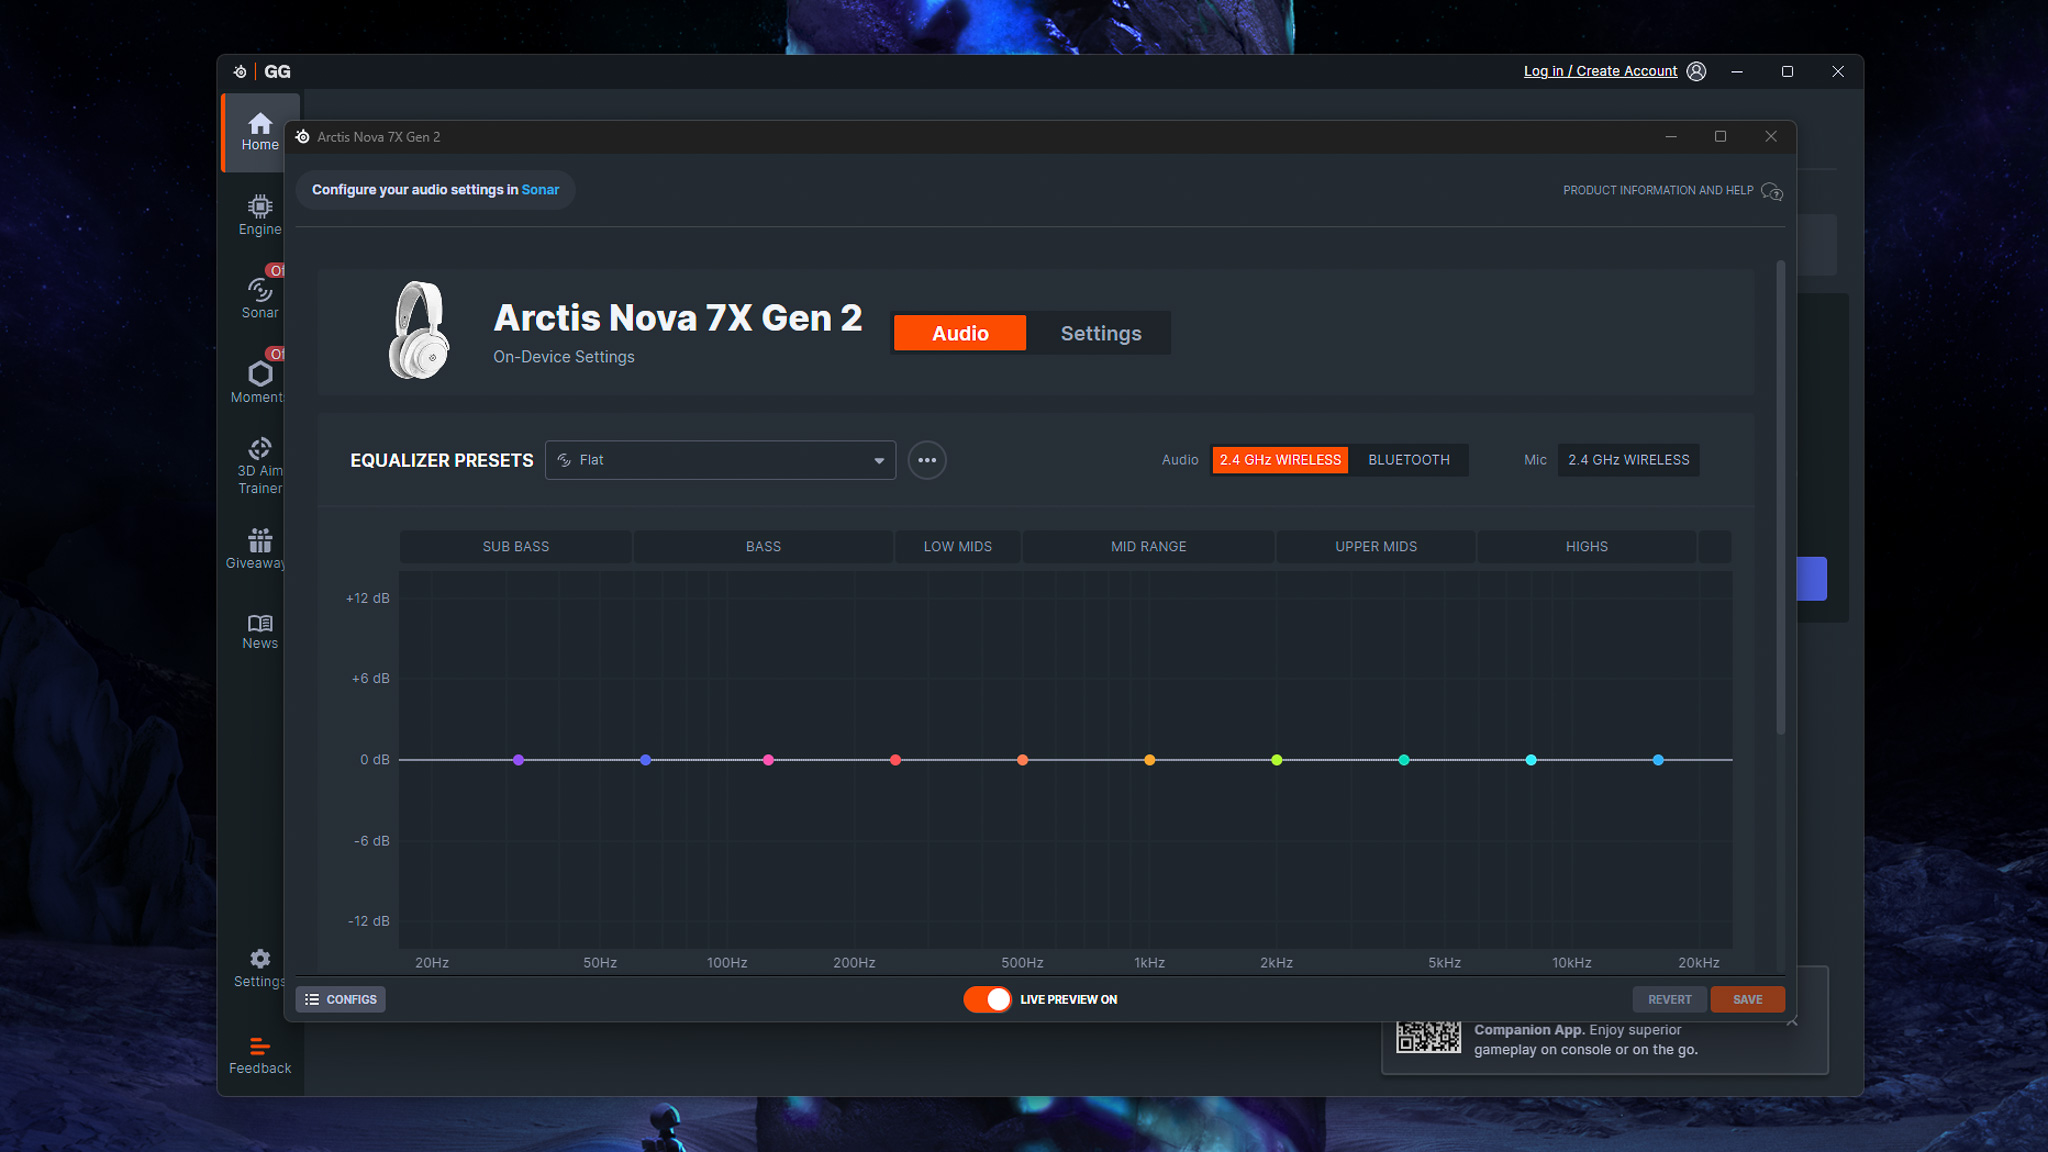Expand the Flat equalizer preset dropdown

click(720, 460)
